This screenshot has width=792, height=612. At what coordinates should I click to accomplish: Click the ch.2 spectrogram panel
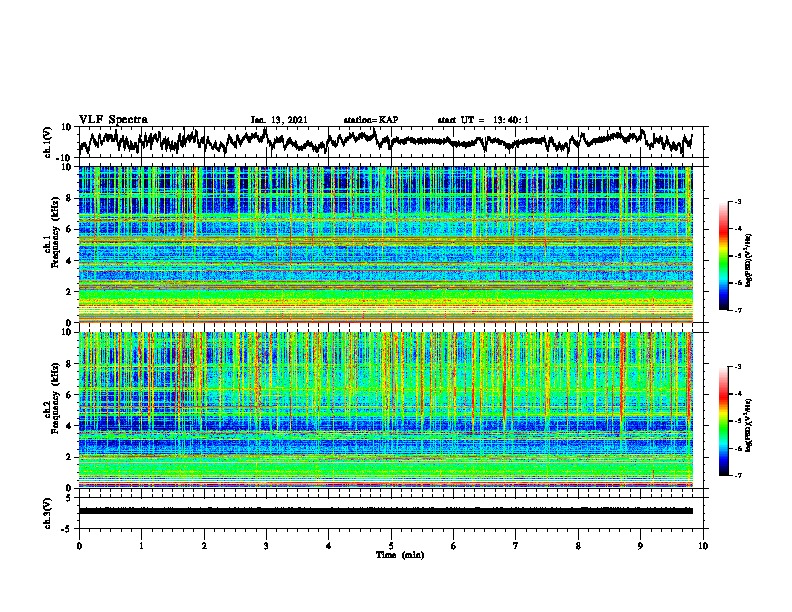385,410
